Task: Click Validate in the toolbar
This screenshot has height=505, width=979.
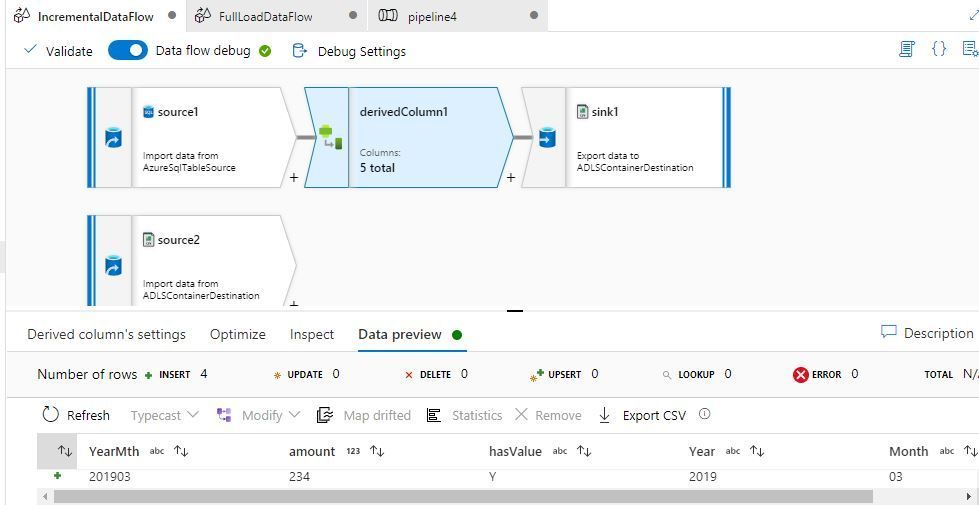Action: pyautogui.click(x=58, y=51)
